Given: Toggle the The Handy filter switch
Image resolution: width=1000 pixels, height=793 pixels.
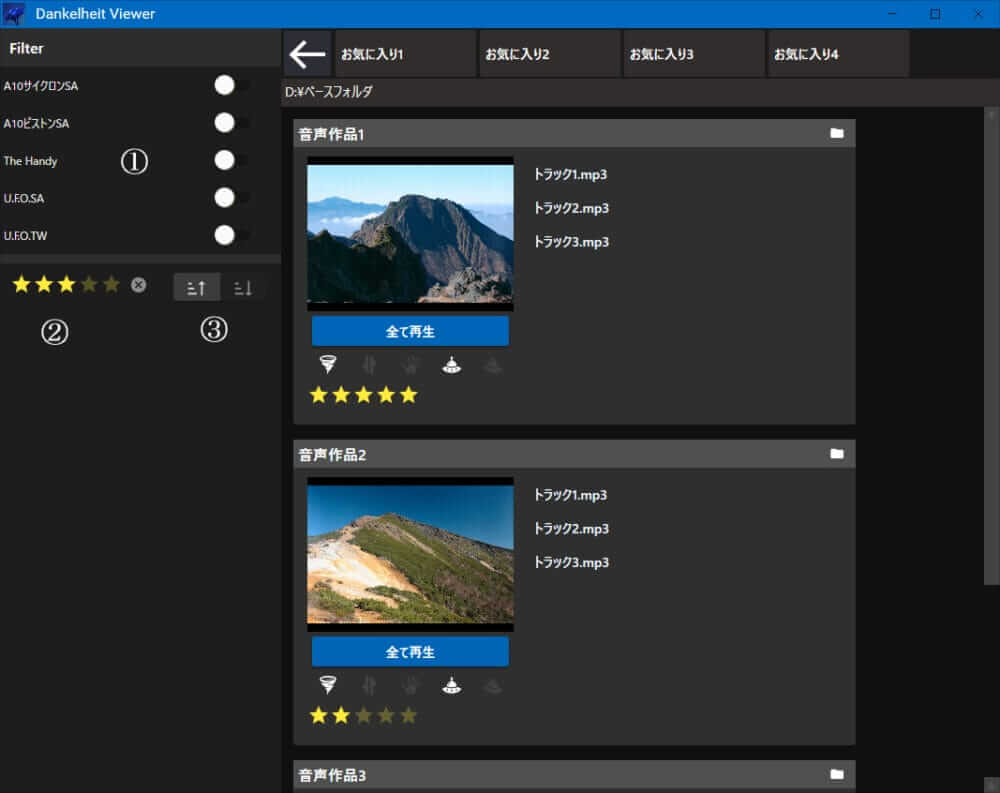Looking at the screenshot, I should [x=232, y=160].
